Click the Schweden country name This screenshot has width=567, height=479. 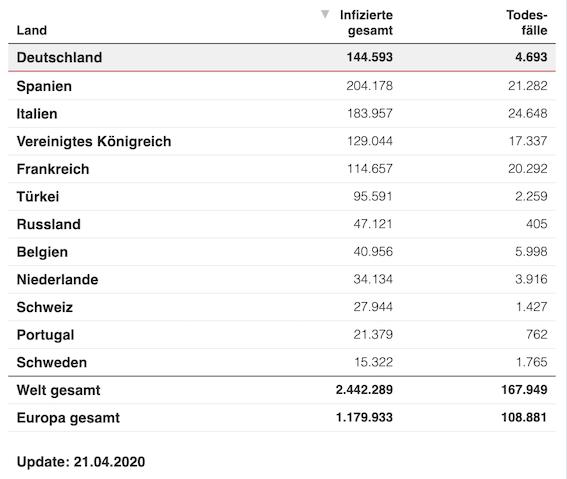coord(52,362)
